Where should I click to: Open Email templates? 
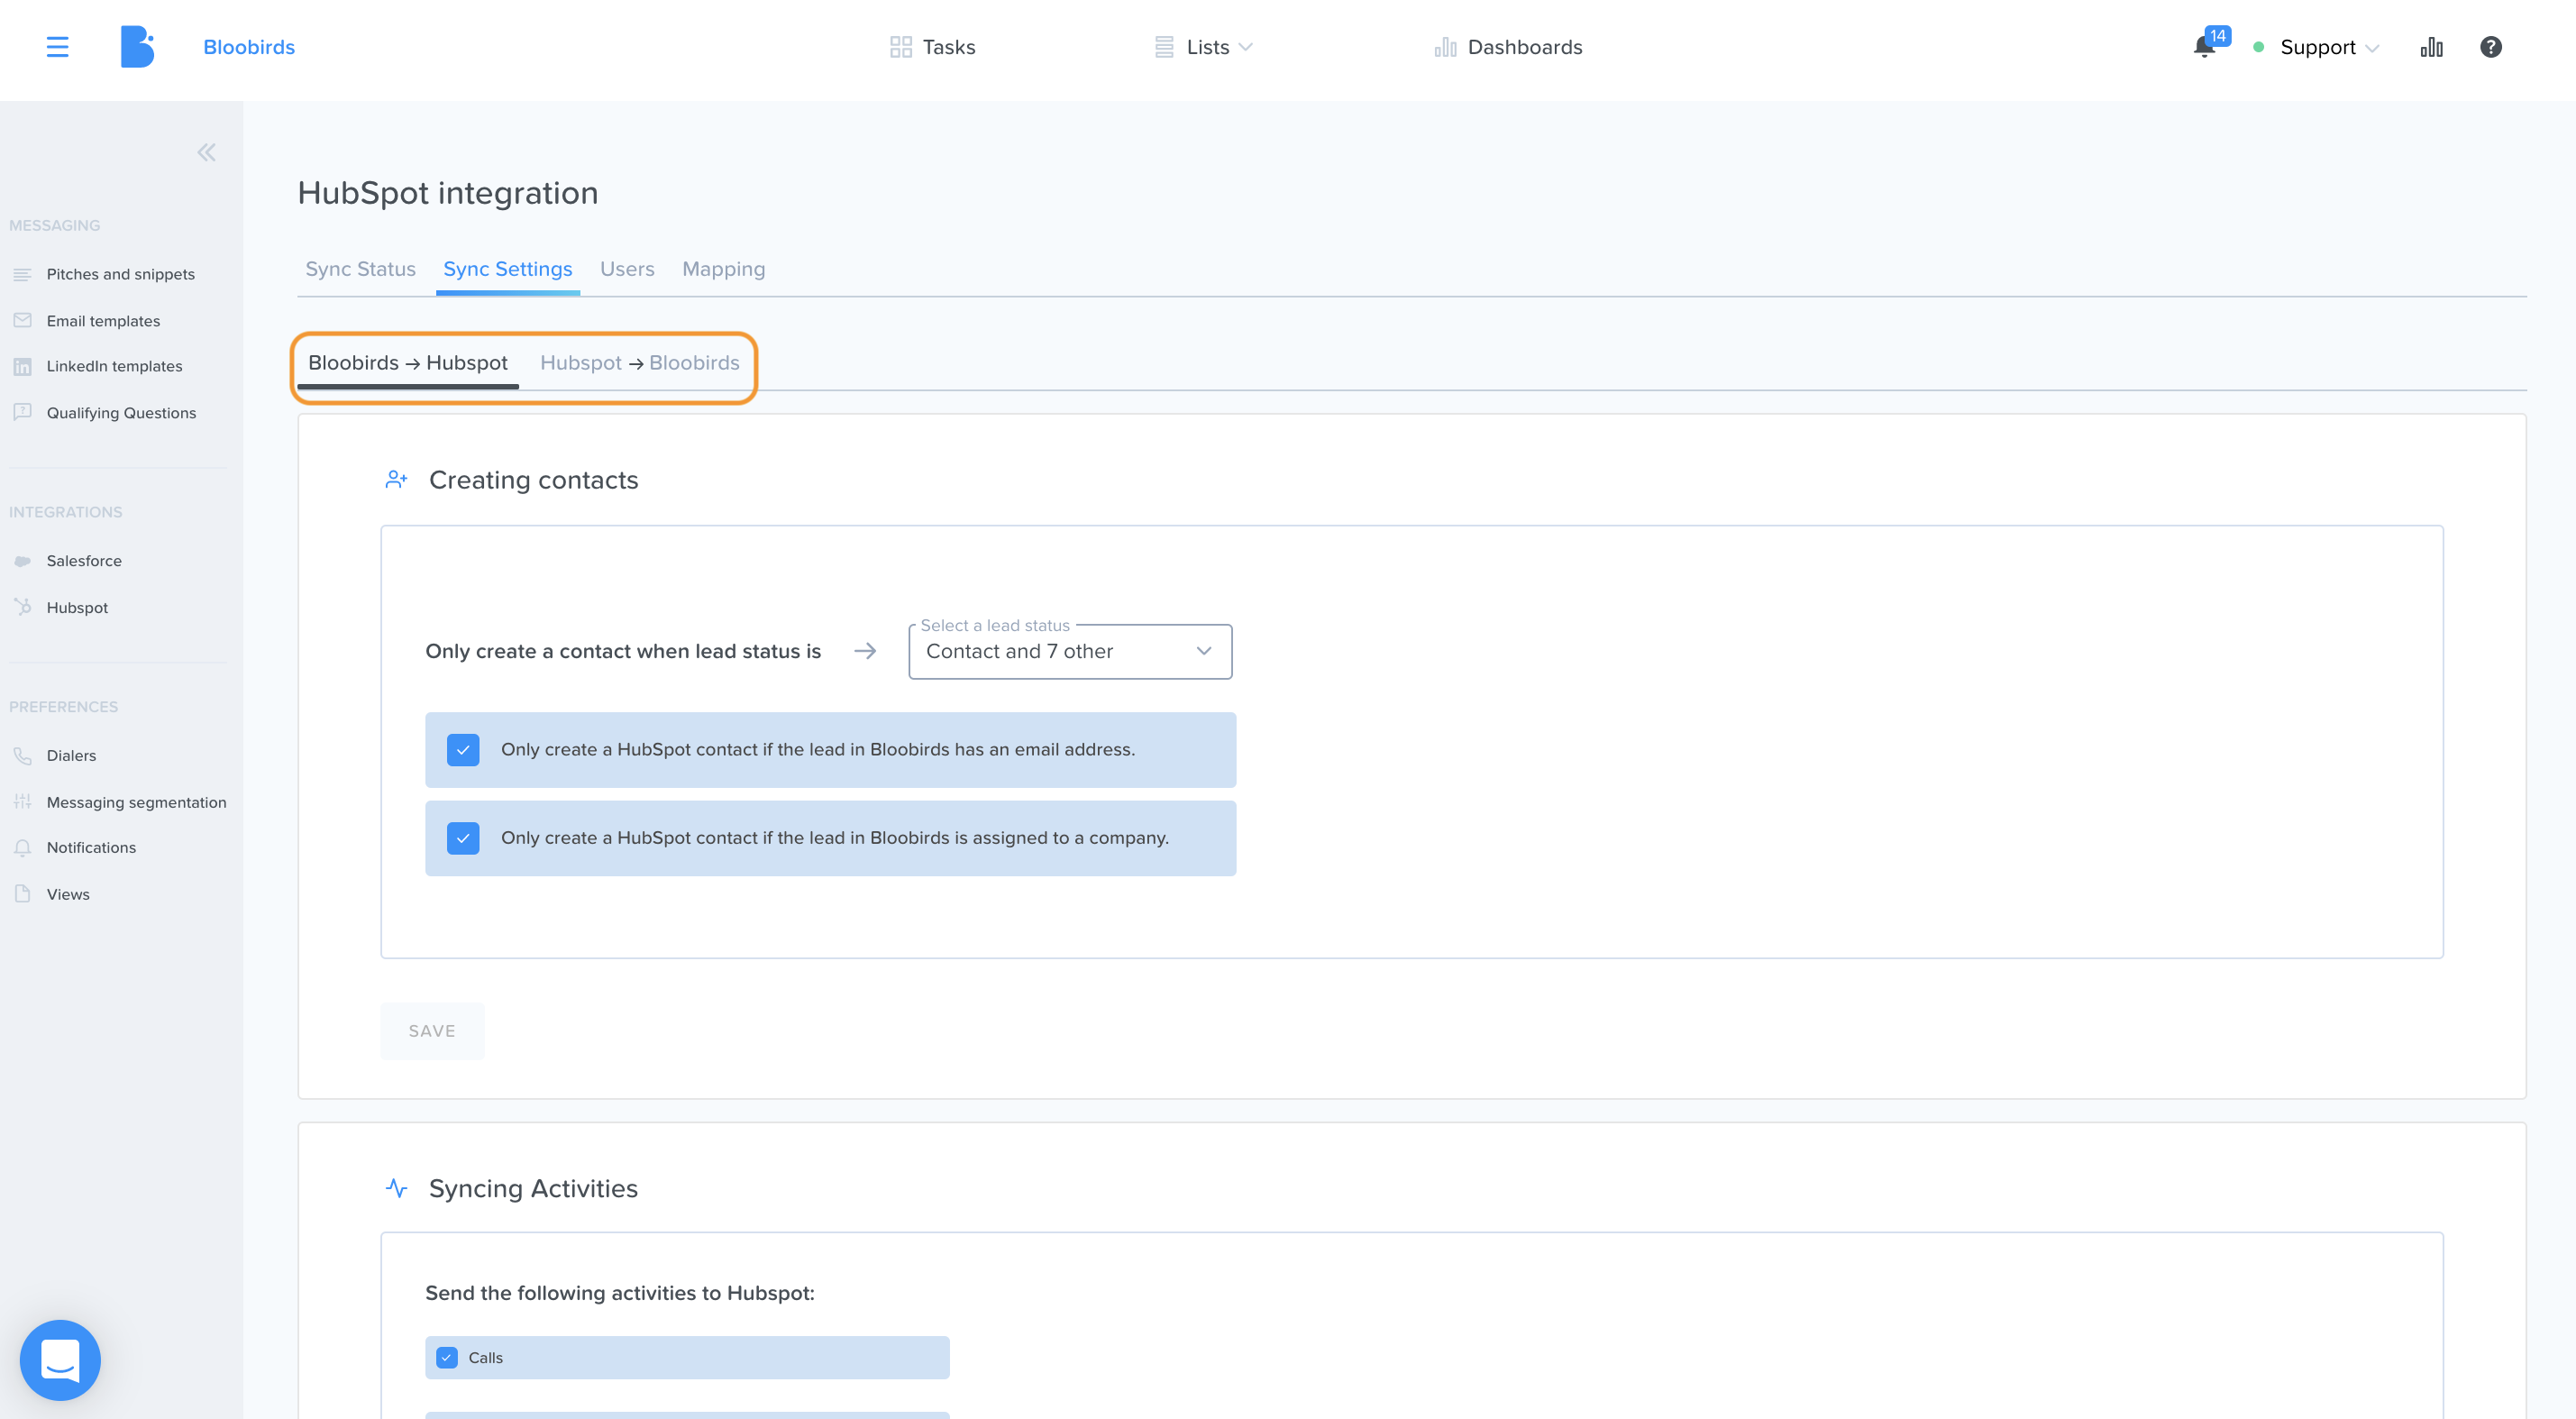coord(103,321)
